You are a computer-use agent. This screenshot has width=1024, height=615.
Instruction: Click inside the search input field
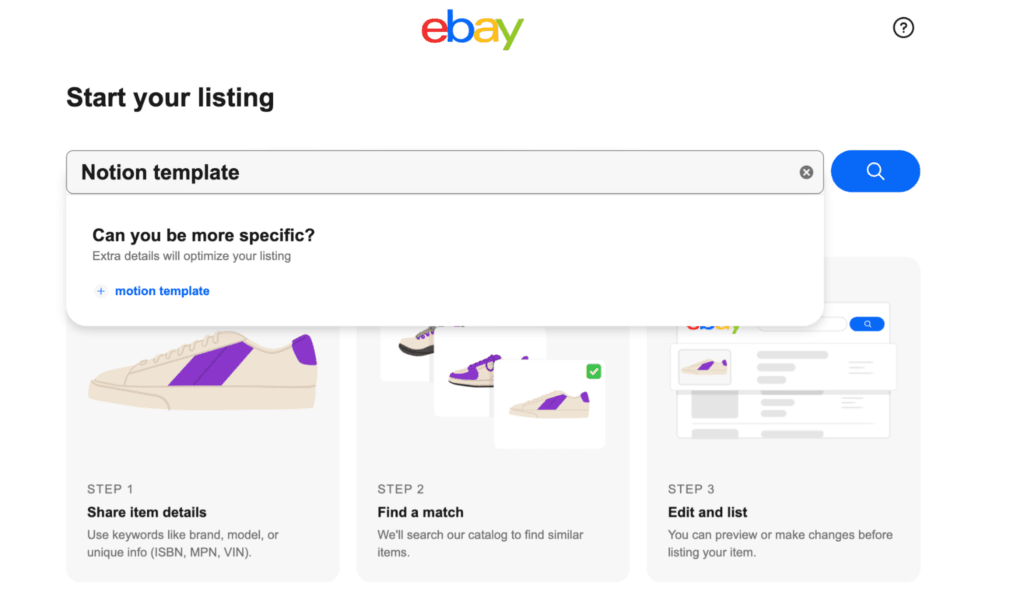click(x=400, y=171)
